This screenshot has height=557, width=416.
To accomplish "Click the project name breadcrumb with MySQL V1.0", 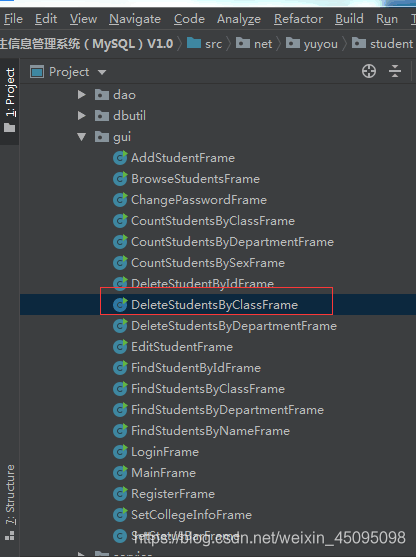I will (x=86, y=44).
